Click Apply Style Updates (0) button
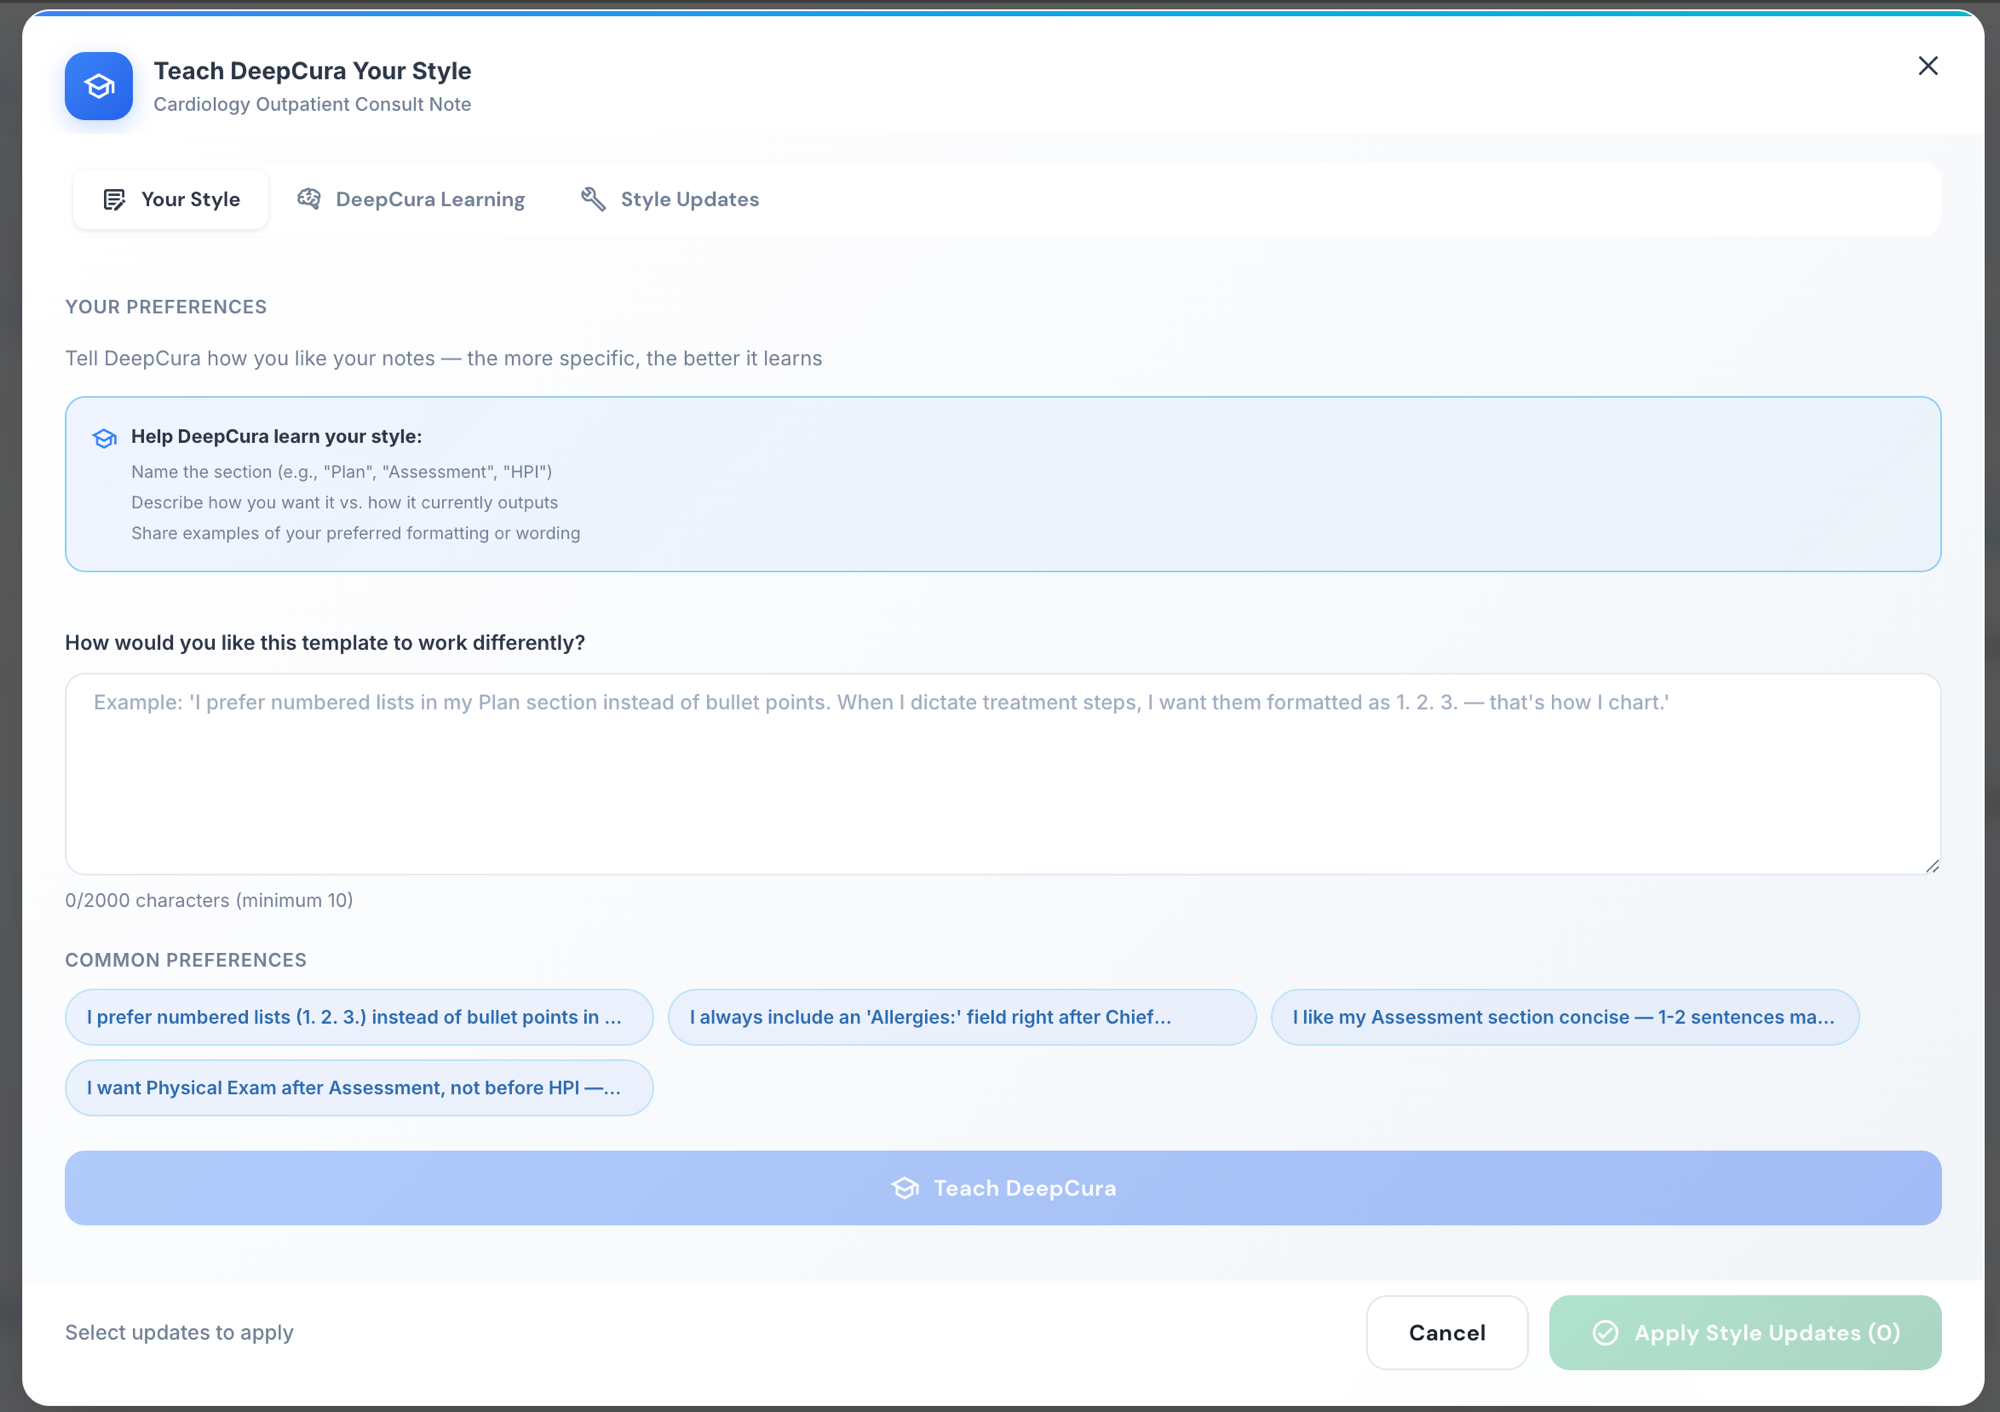Screen dimensions: 2000x1412 [x=1745, y=1333]
